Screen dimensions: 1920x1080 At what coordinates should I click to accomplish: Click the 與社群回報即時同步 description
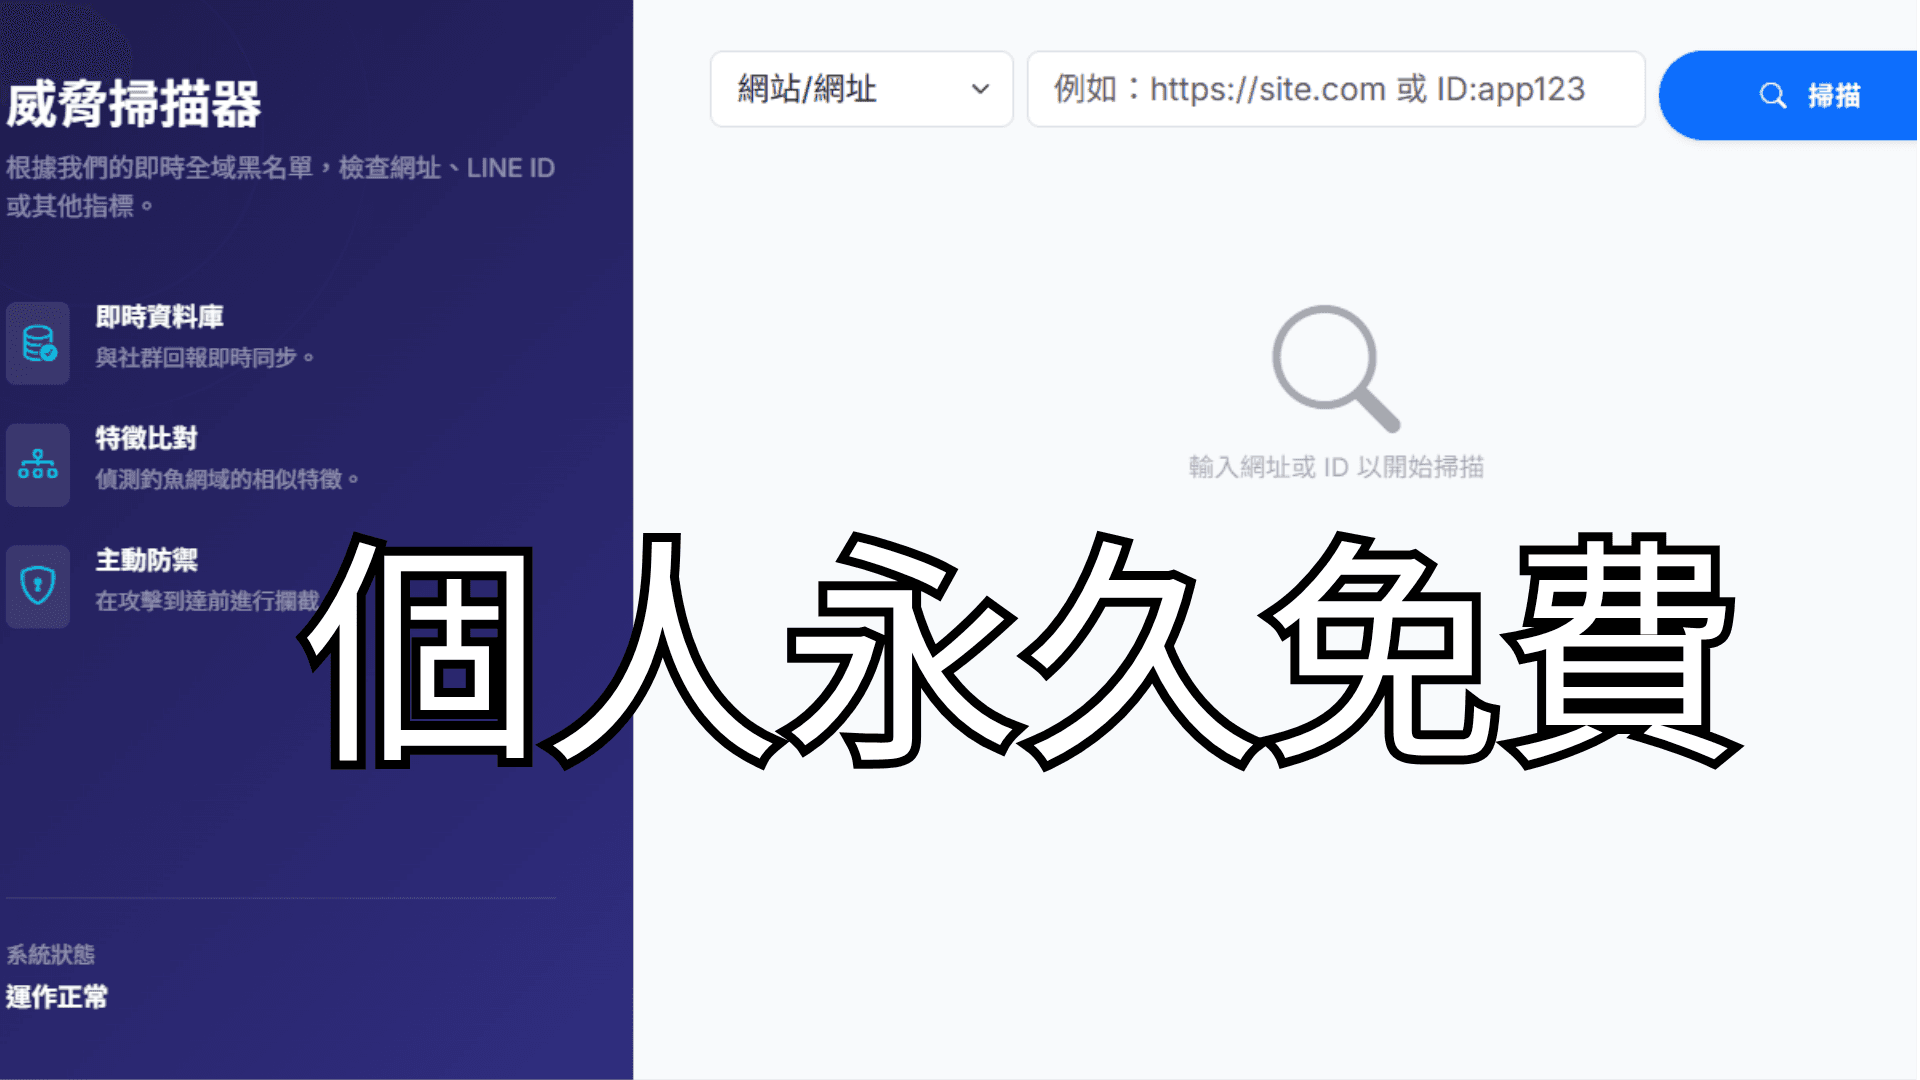(204, 358)
